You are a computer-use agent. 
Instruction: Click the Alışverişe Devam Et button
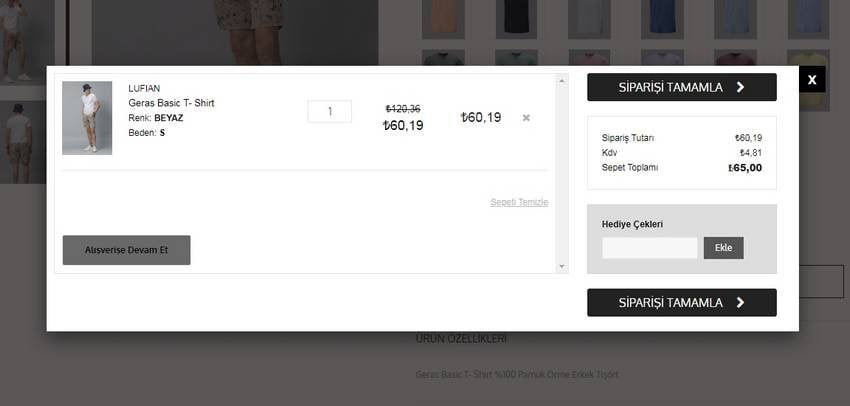[126, 250]
